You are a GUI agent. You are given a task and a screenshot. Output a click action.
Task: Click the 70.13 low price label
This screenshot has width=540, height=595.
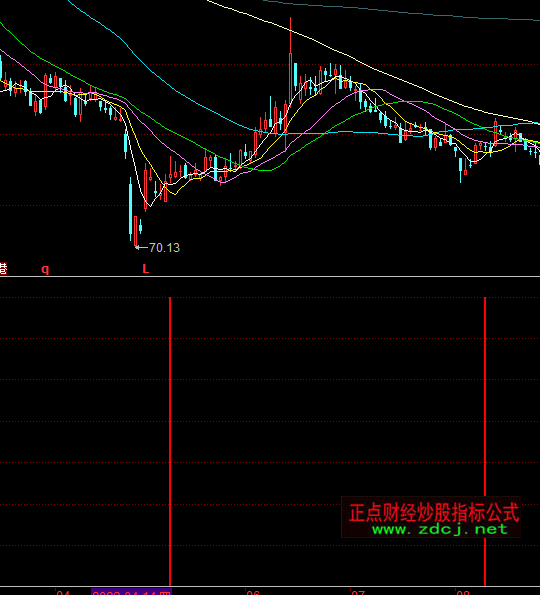coord(164,248)
